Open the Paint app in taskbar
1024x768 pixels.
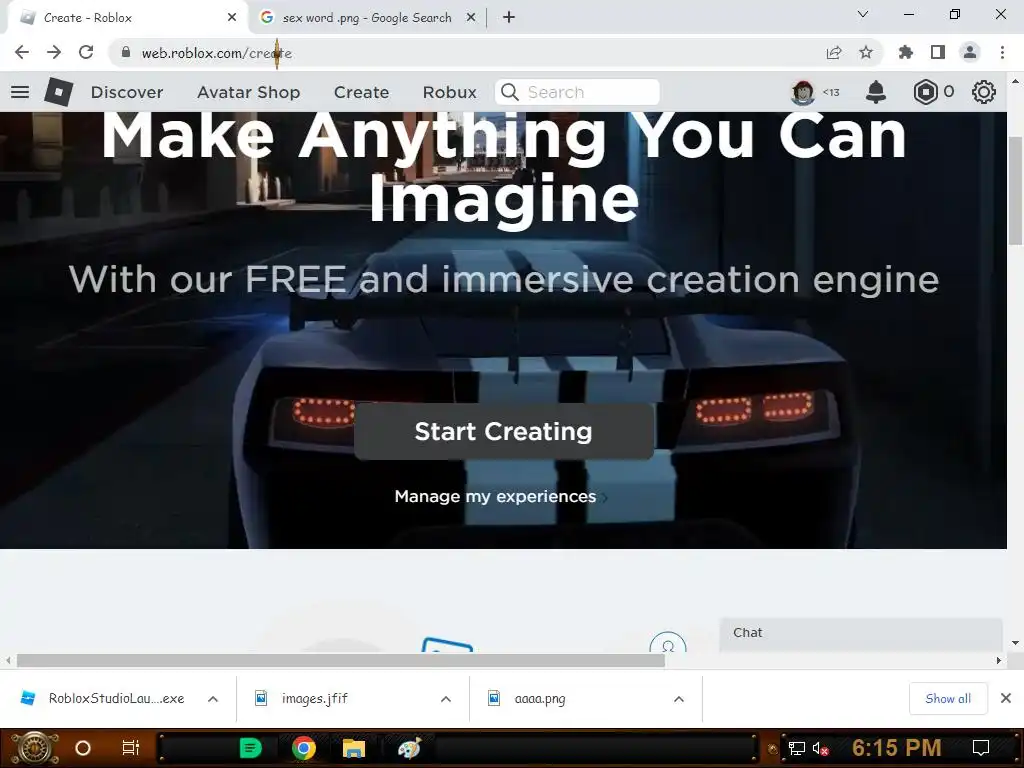pos(409,748)
